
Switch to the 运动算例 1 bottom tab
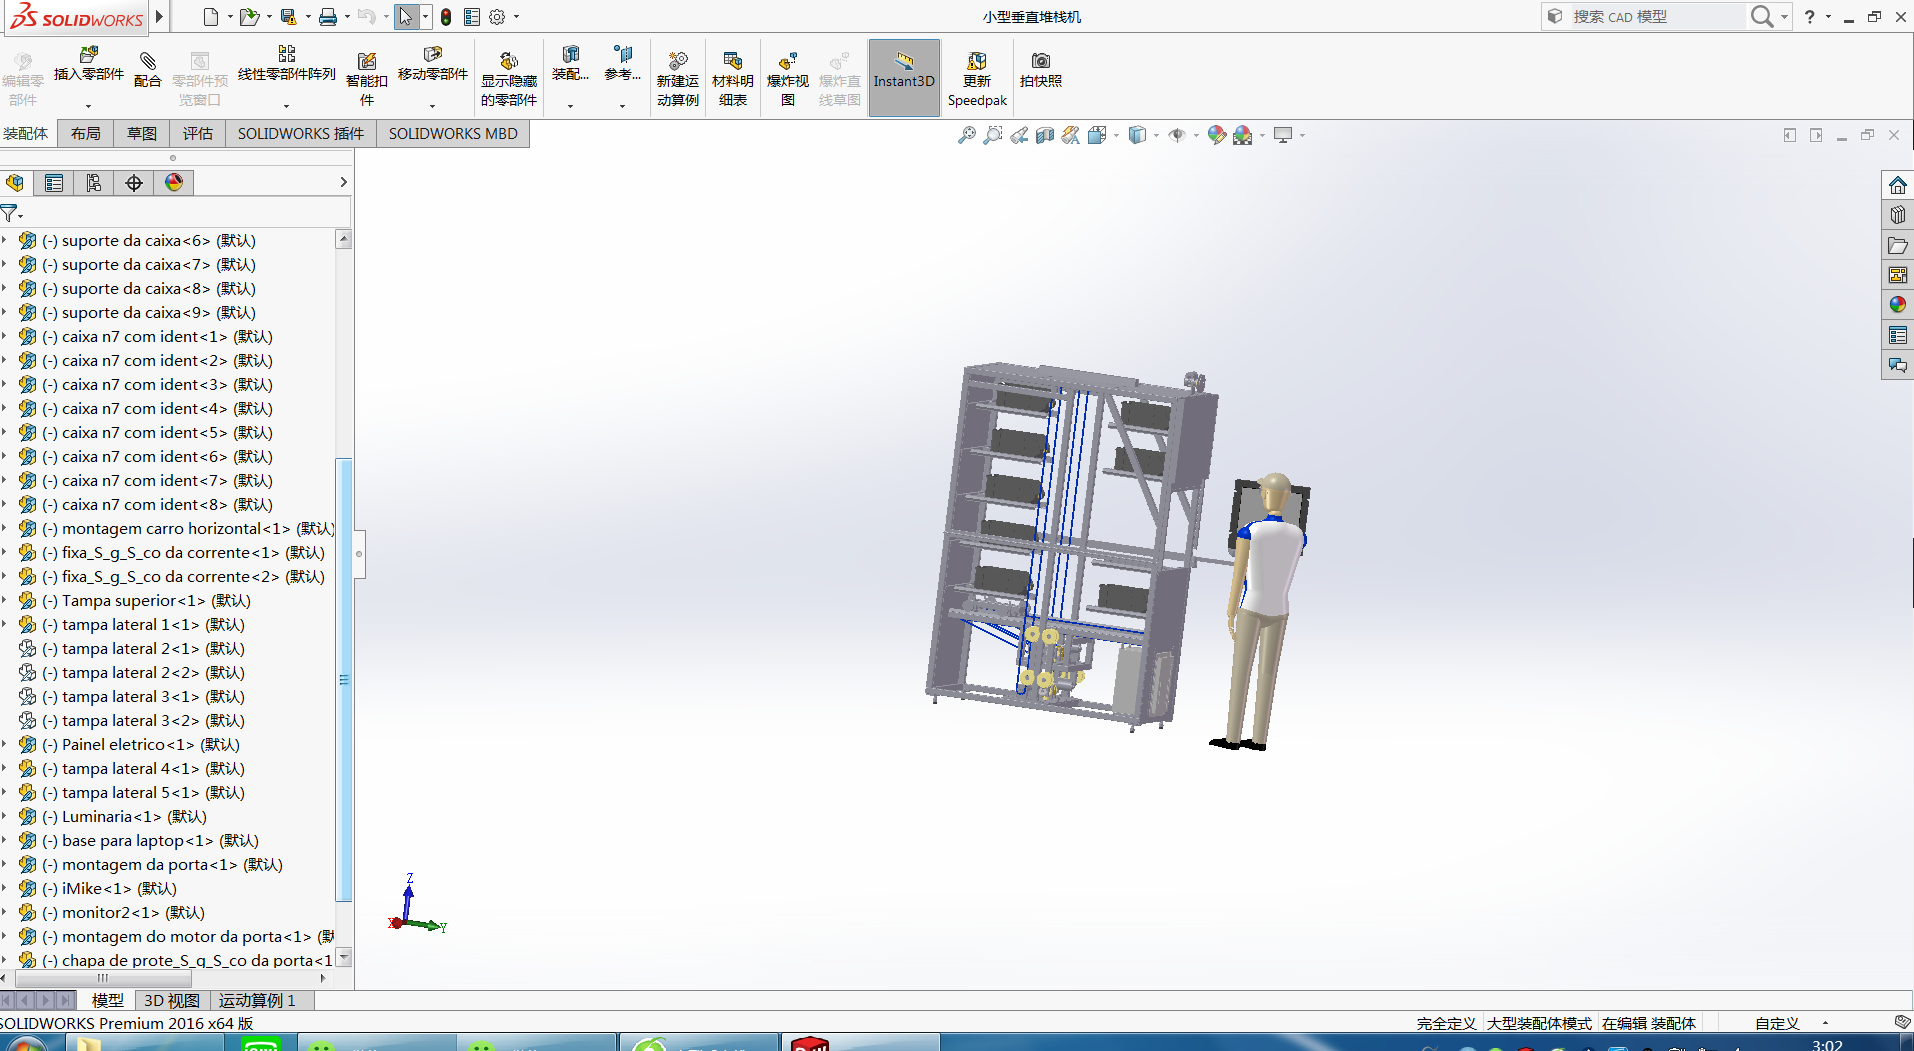point(257,1000)
